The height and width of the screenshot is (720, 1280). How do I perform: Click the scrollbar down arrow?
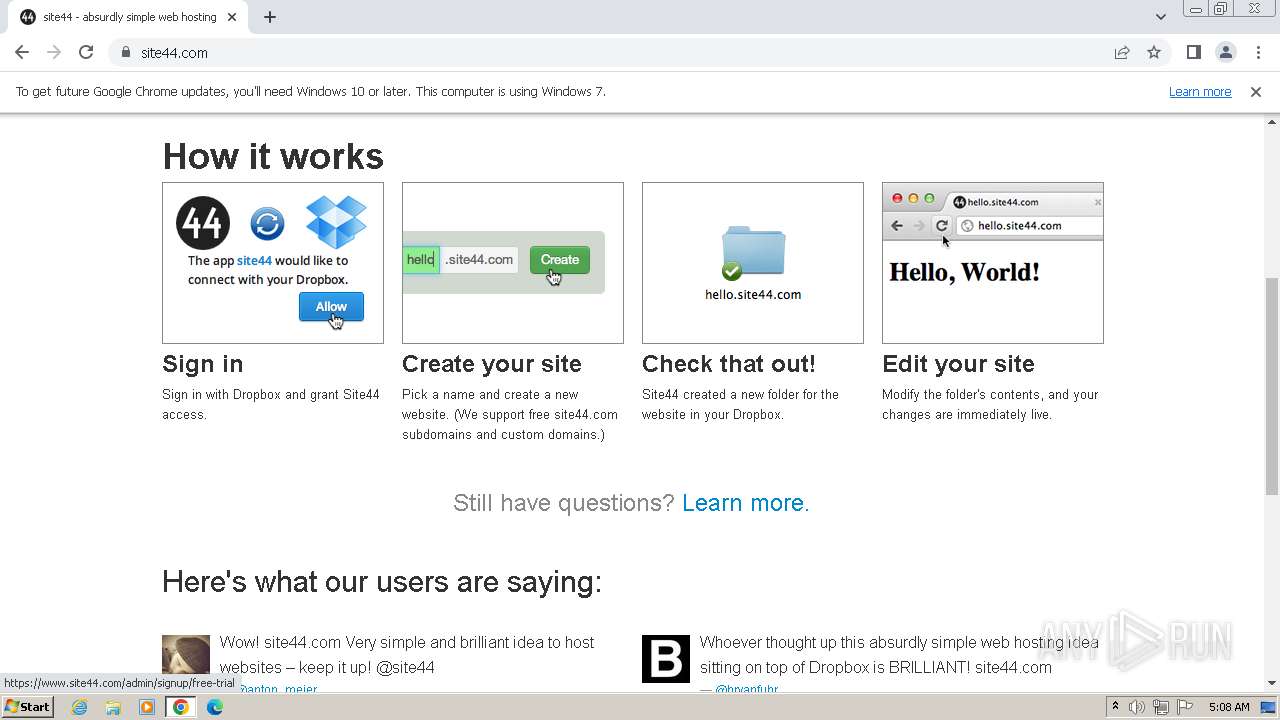point(1272,683)
